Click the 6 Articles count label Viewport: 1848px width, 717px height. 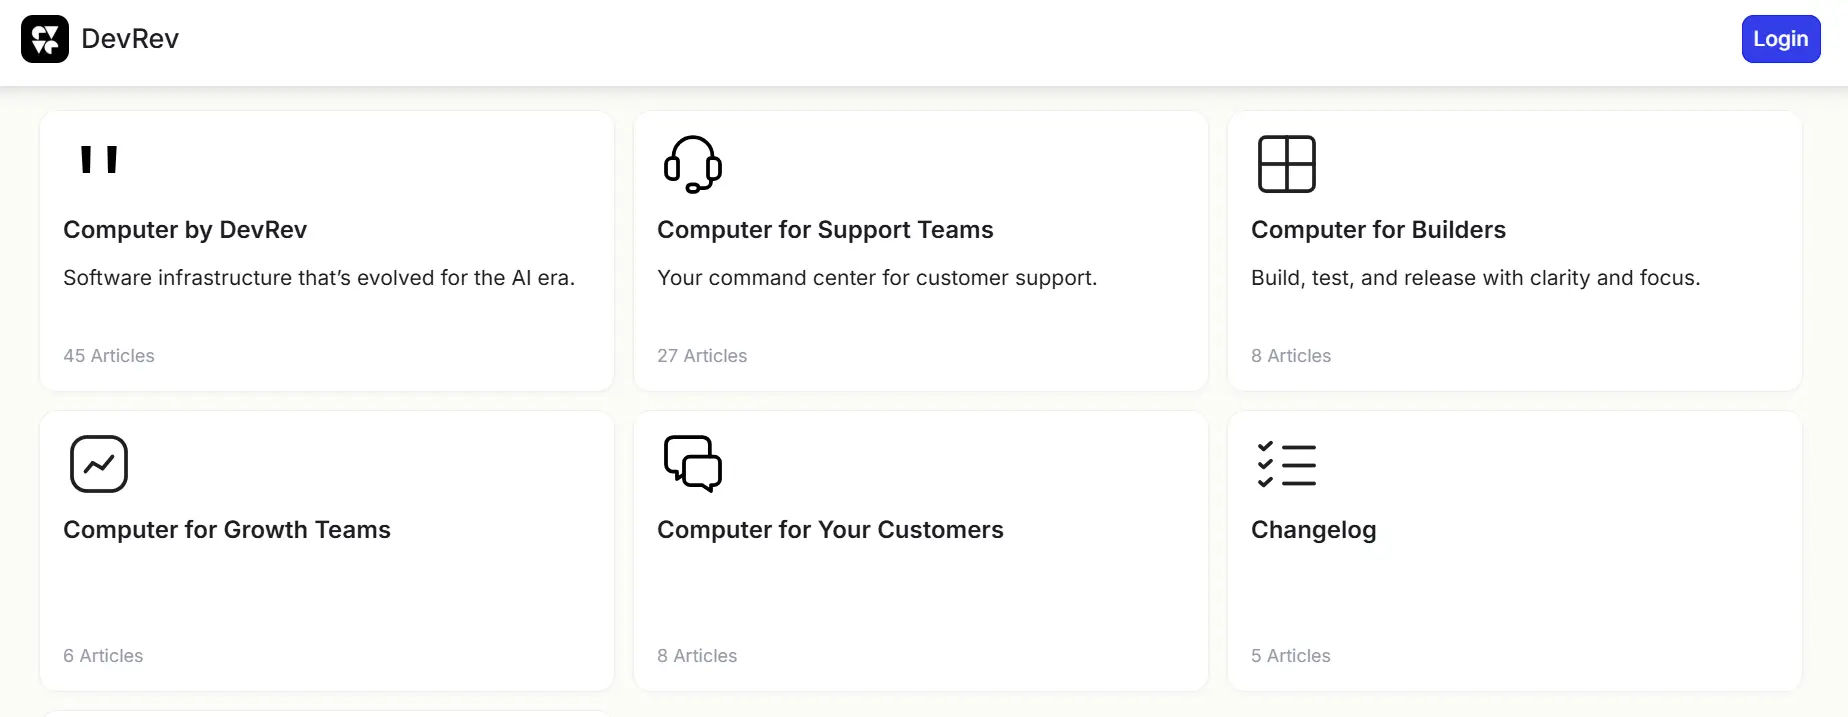[x=103, y=656]
